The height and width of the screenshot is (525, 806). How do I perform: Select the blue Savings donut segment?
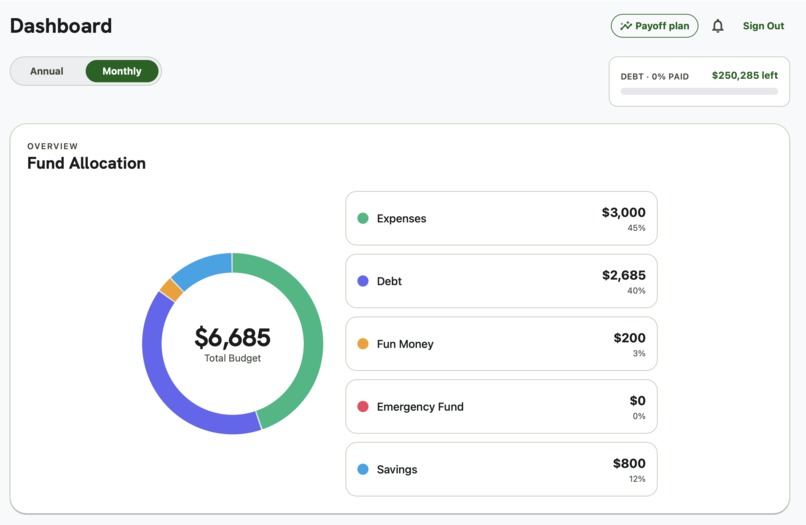[x=203, y=268]
